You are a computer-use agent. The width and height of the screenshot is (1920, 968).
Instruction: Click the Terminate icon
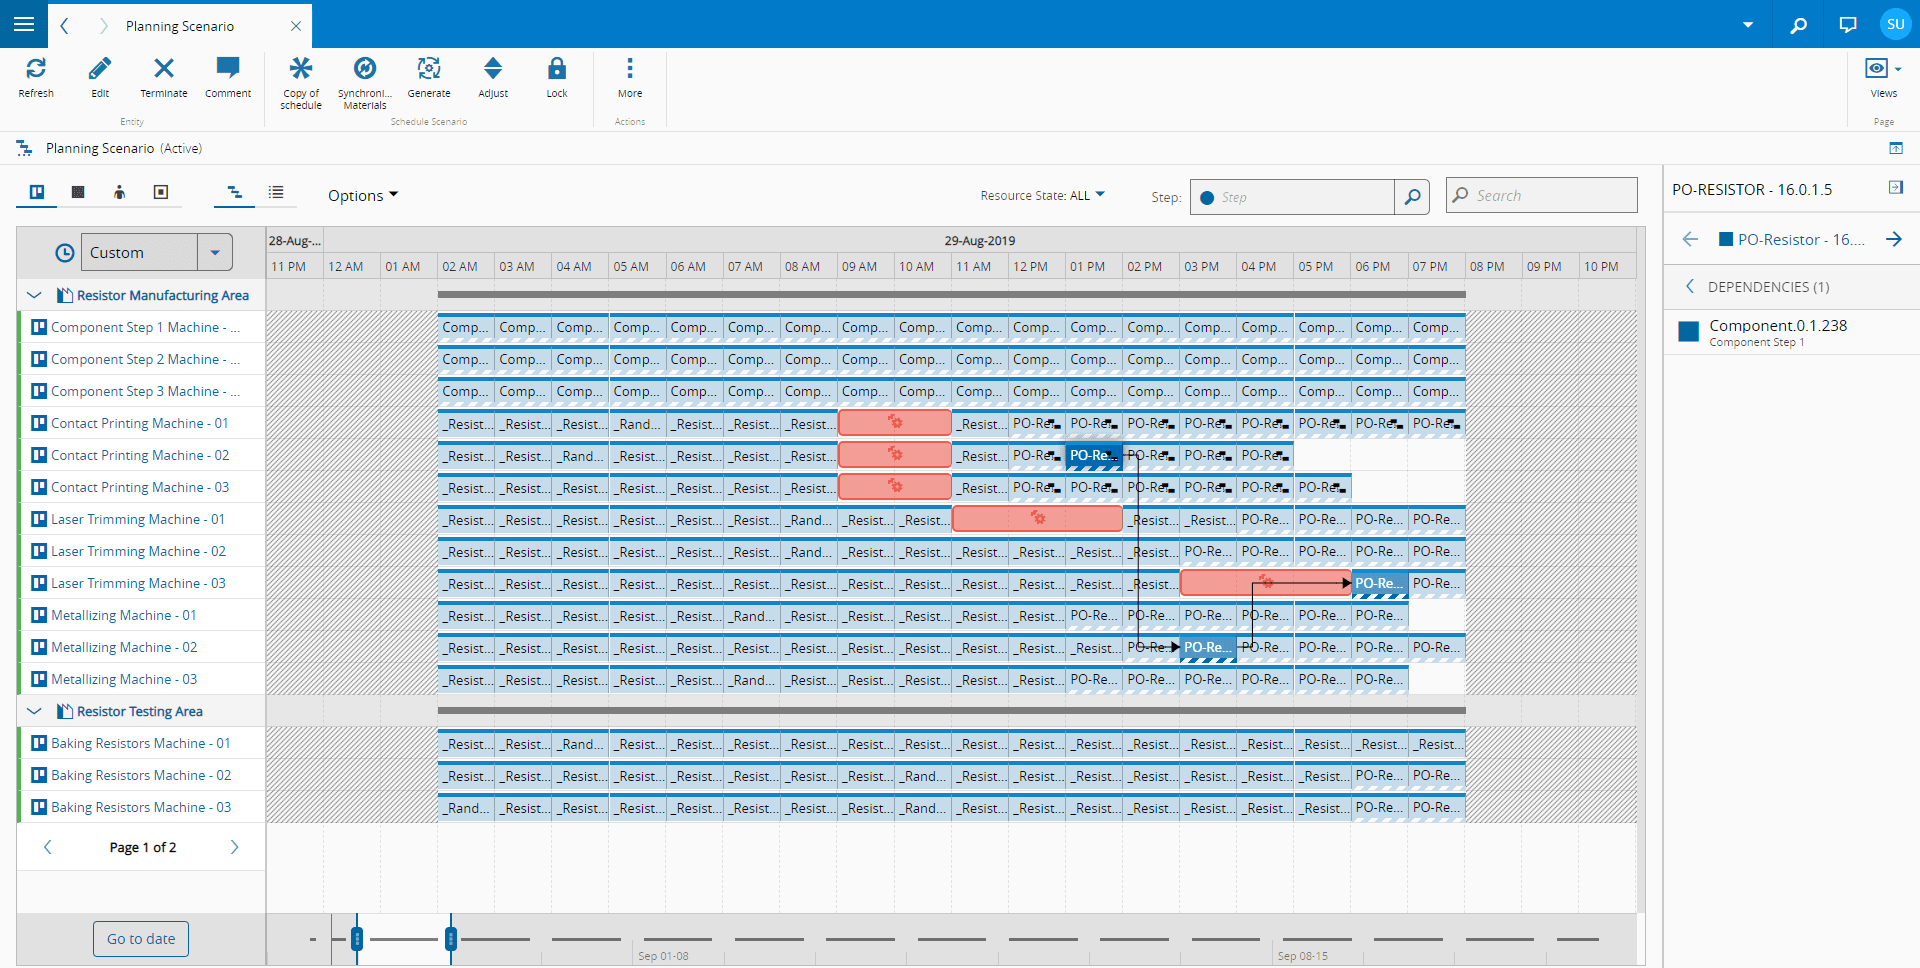(x=163, y=69)
